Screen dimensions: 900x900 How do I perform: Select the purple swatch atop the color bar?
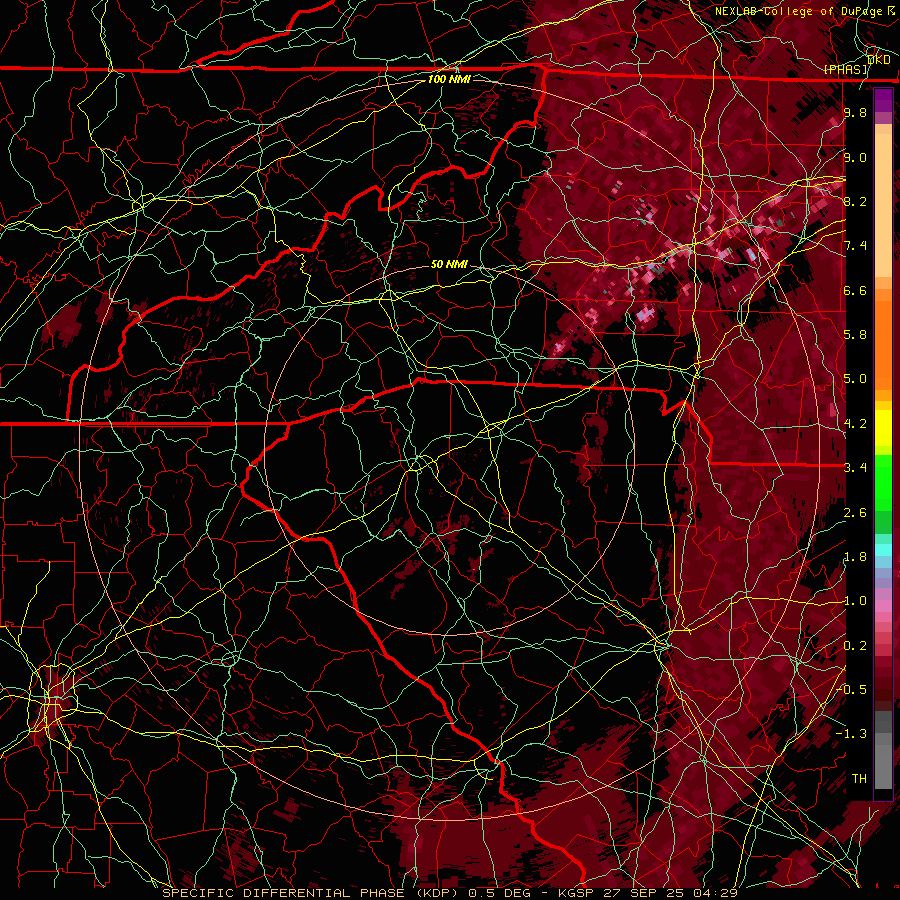tap(883, 100)
